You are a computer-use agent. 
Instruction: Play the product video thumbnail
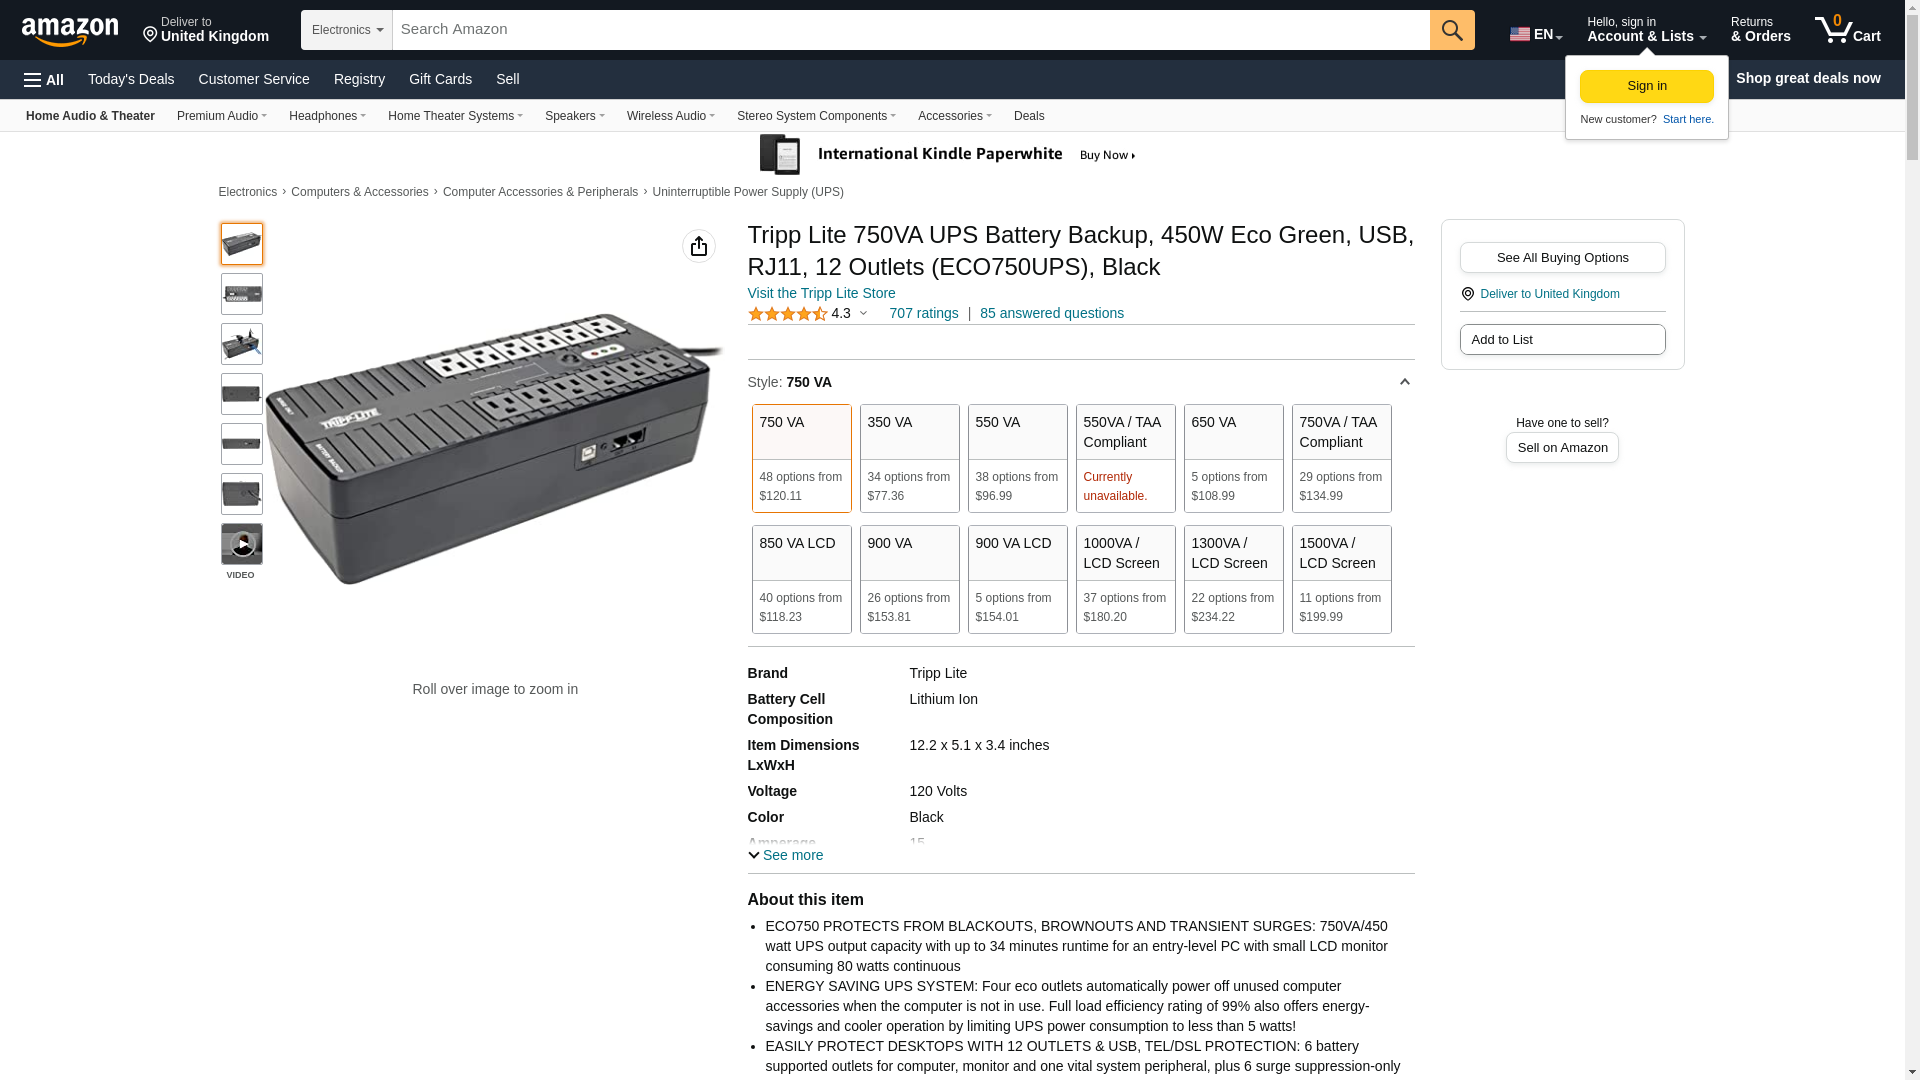pyautogui.click(x=241, y=544)
